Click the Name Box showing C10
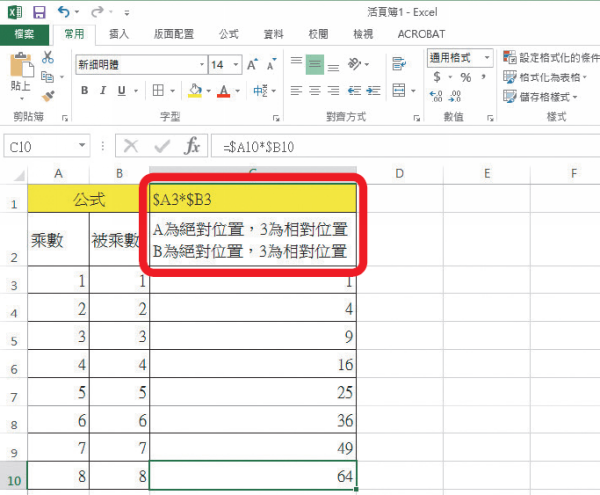This screenshot has width=600, height=495. click(x=47, y=147)
